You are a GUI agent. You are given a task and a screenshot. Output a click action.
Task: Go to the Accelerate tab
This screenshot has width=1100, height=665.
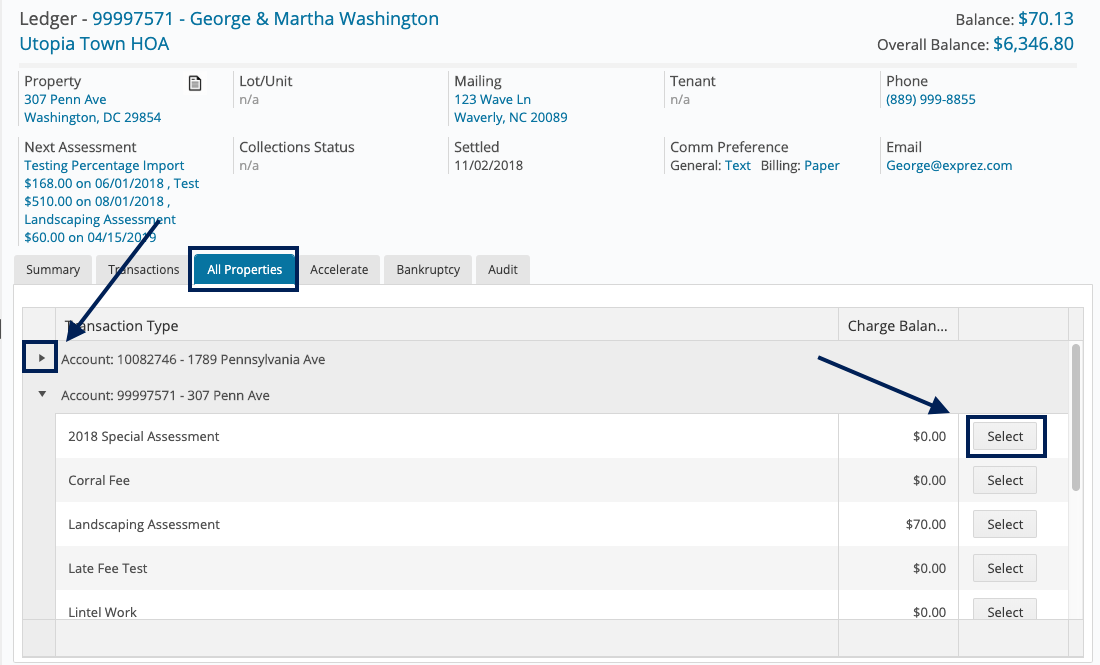pos(339,269)
